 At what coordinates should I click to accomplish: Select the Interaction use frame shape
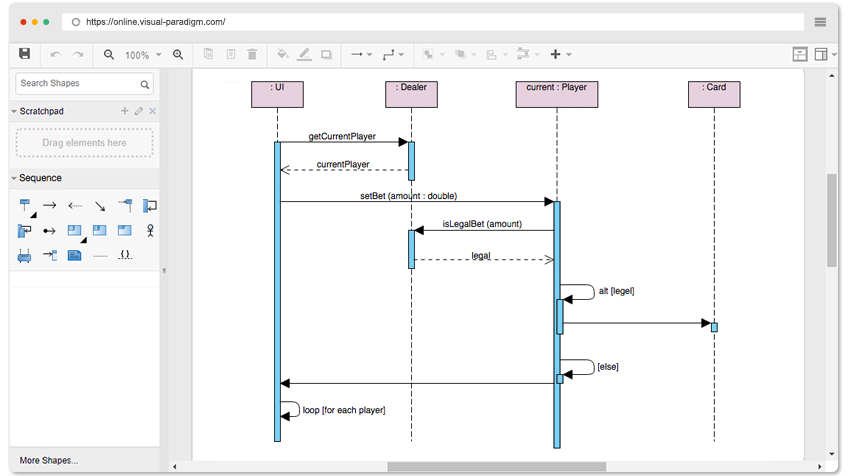100,230
